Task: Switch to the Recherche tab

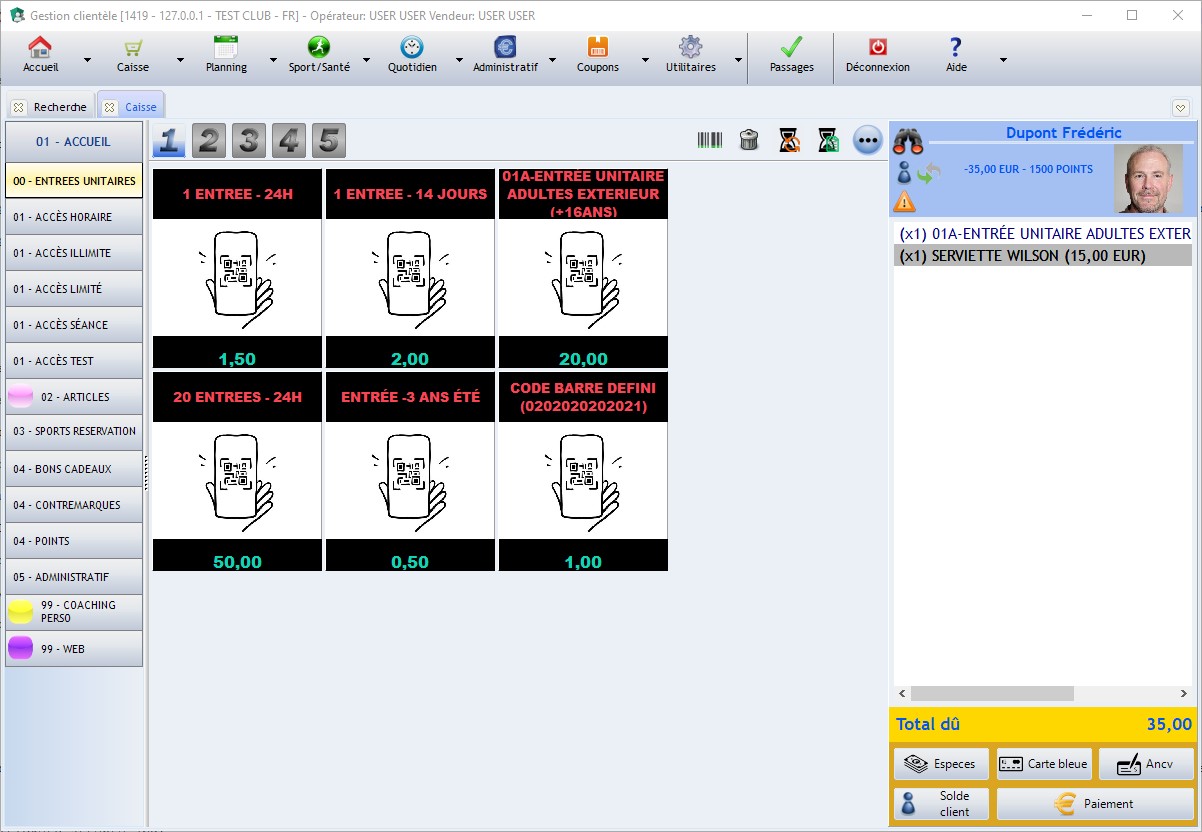Action: tap(59, 107)
